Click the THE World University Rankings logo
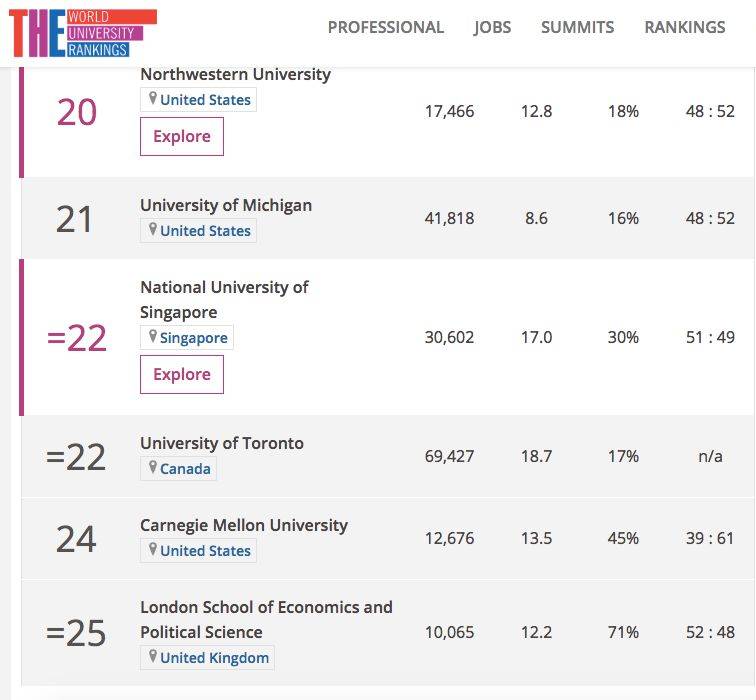The width and height of the screenshot is (756, 700). point(82,32)
